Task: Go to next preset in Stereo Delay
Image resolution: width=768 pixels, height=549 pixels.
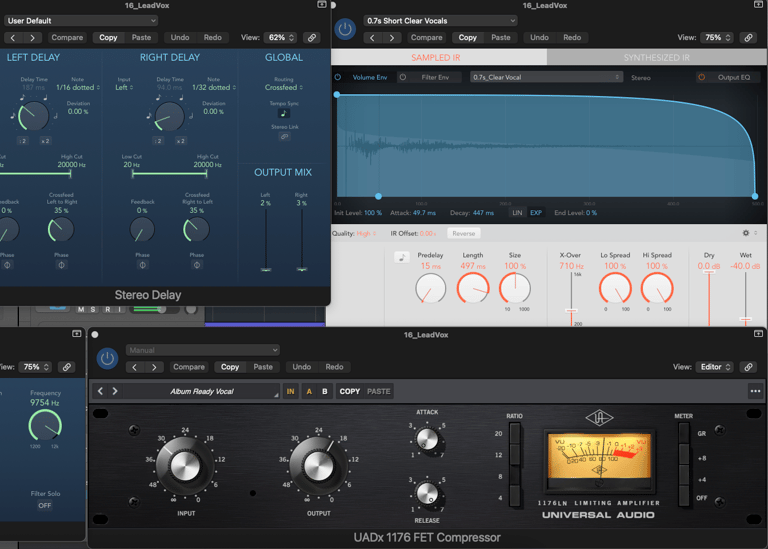Action: pyautogui.click(x=32, y=38)
